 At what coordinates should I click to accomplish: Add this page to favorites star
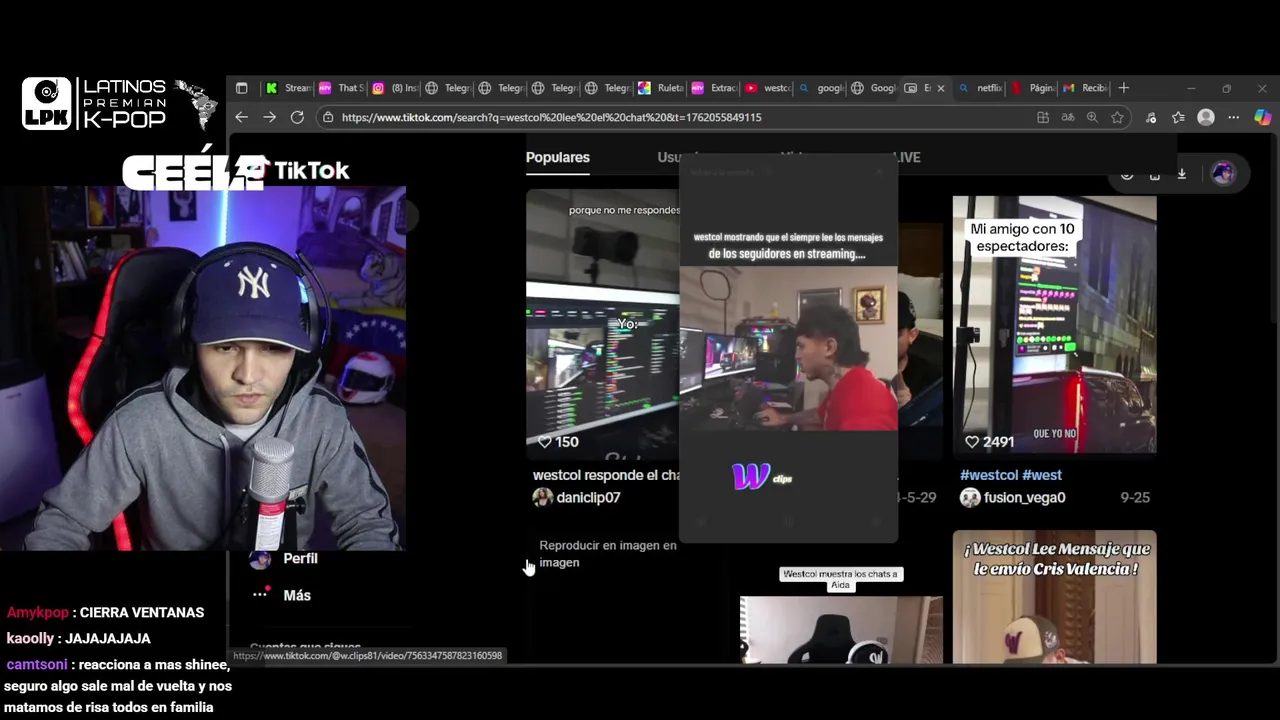coord(1117,117)
